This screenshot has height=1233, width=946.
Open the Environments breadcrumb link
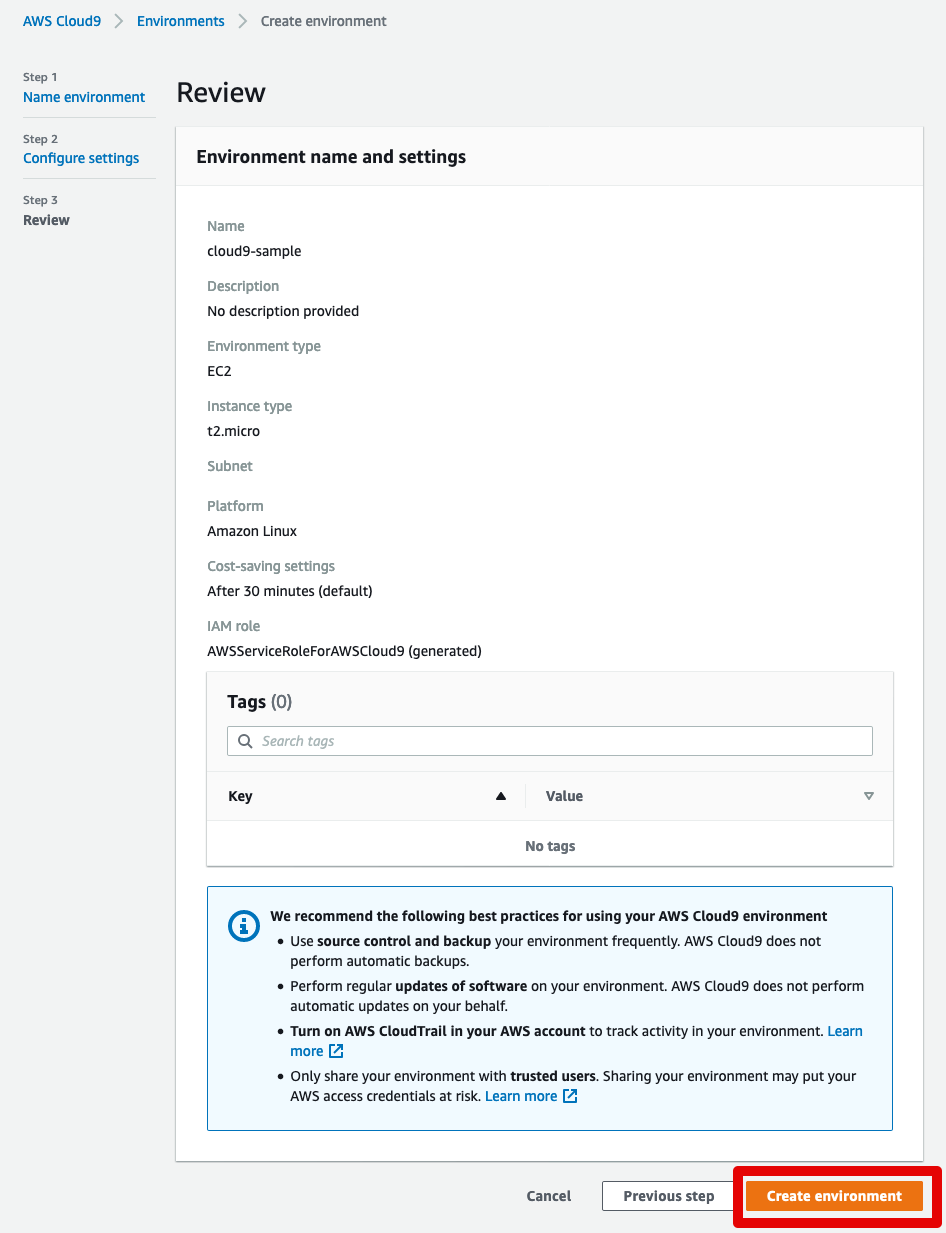[180, 20]
